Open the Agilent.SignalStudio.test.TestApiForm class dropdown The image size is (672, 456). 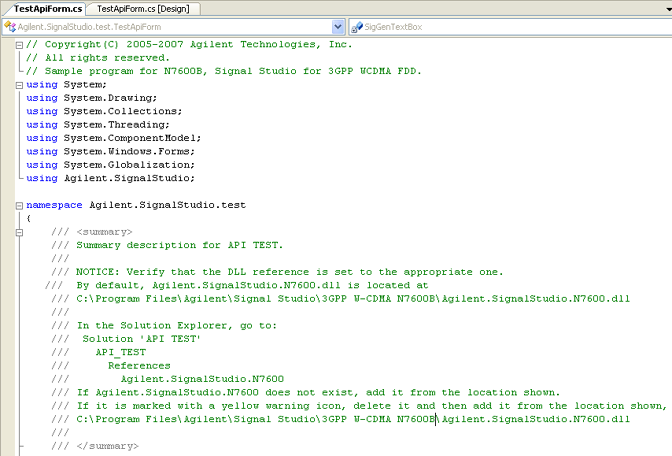(x=173, y=27)
